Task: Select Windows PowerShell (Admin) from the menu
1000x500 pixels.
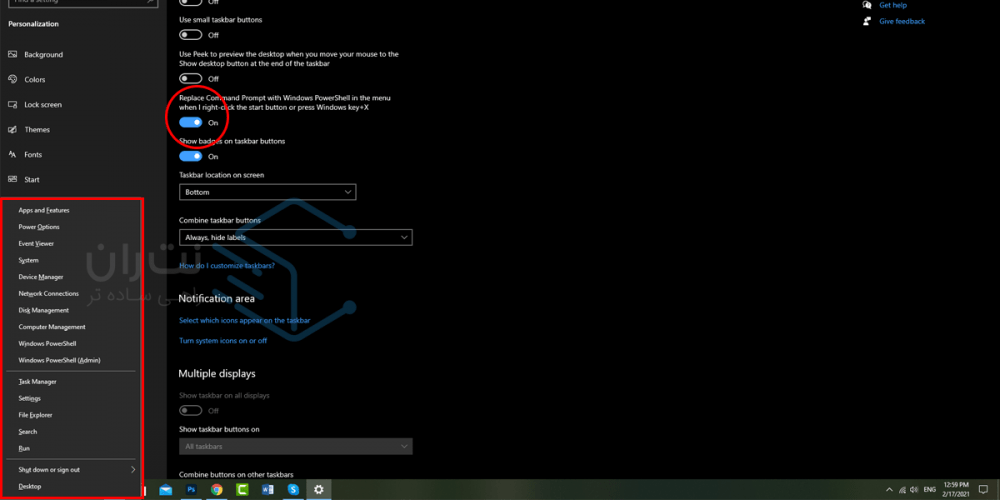Action: (59, 360)
